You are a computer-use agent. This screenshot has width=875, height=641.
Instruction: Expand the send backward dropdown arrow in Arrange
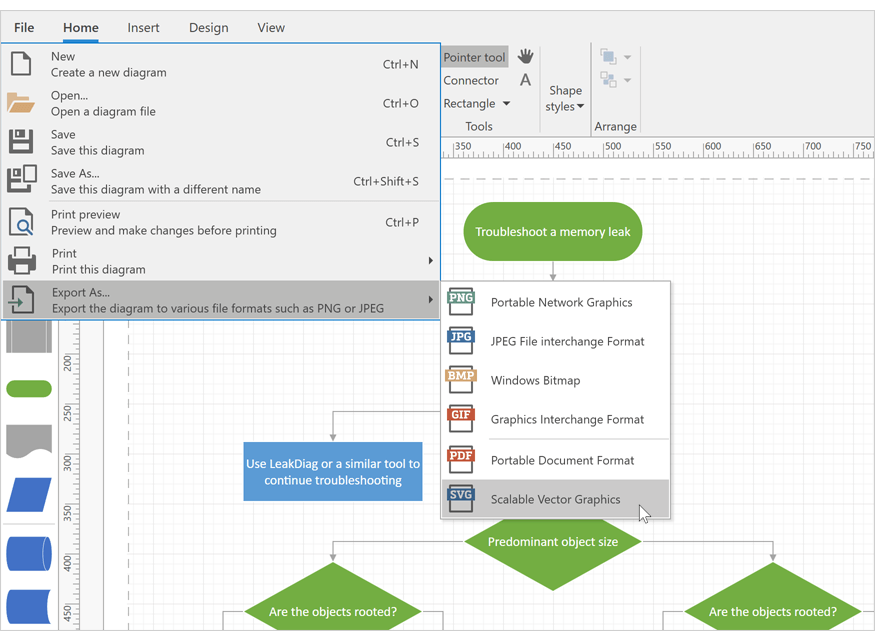(628, 80)
